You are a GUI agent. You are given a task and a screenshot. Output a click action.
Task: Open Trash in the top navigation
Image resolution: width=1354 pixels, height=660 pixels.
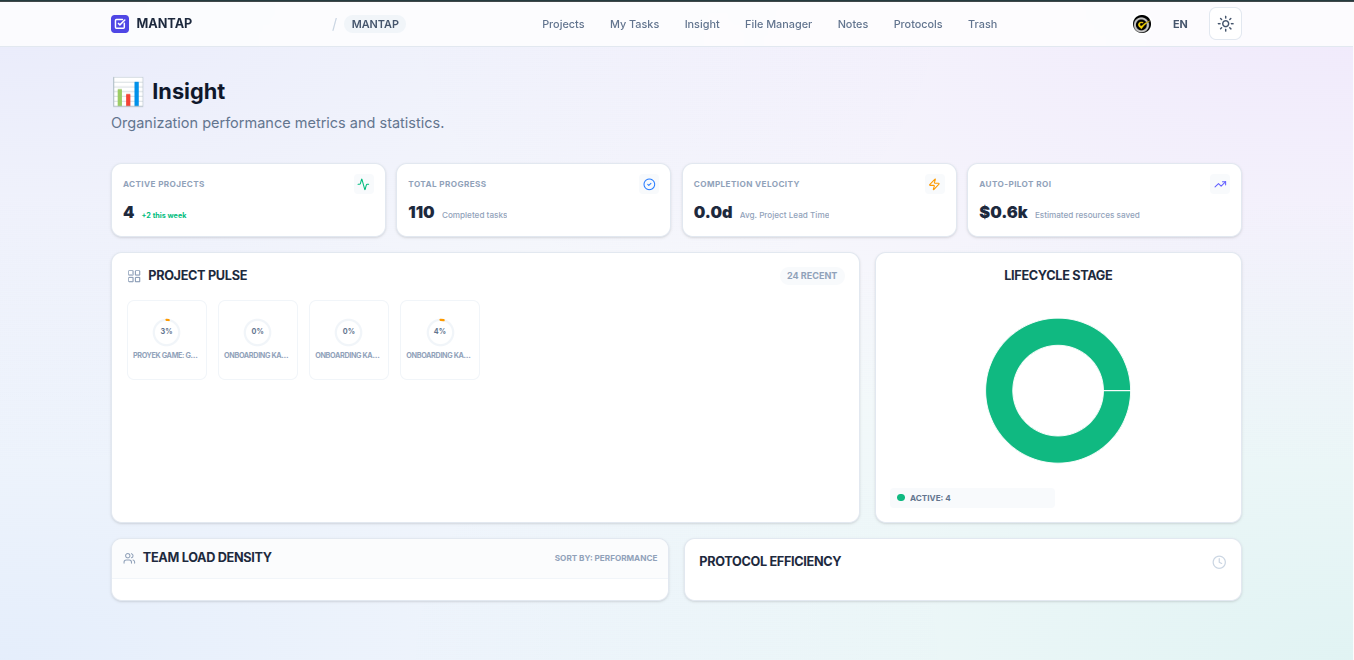[982, 24]
